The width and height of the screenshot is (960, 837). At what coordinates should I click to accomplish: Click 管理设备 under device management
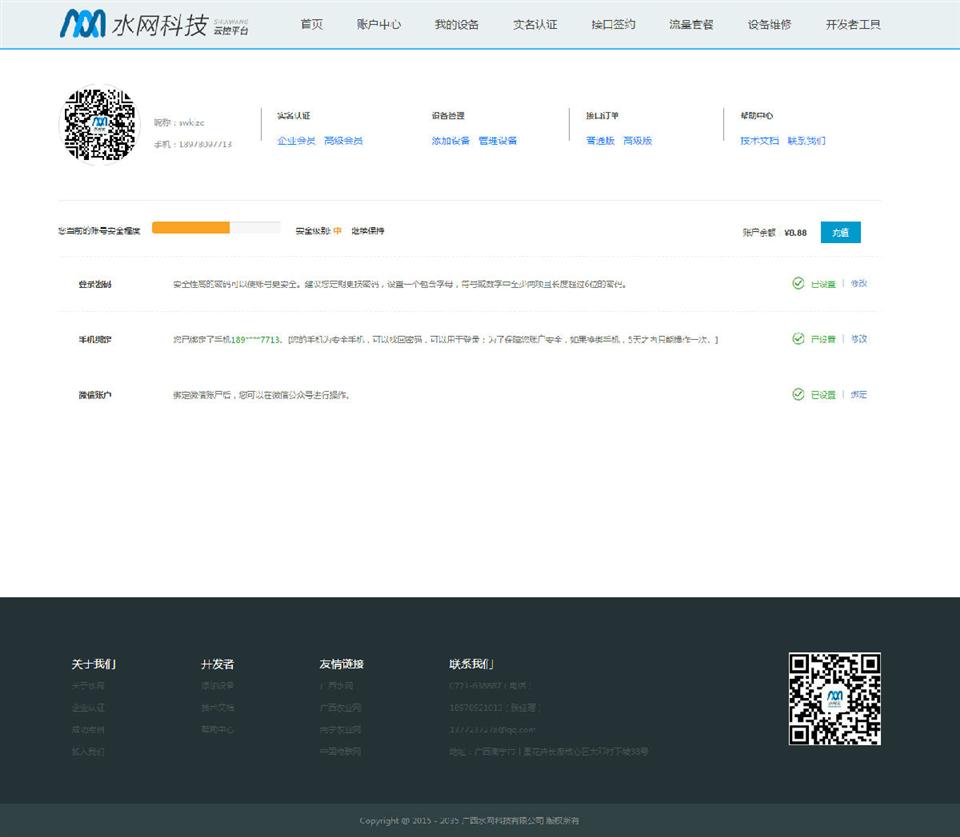(x=498, y=141)
